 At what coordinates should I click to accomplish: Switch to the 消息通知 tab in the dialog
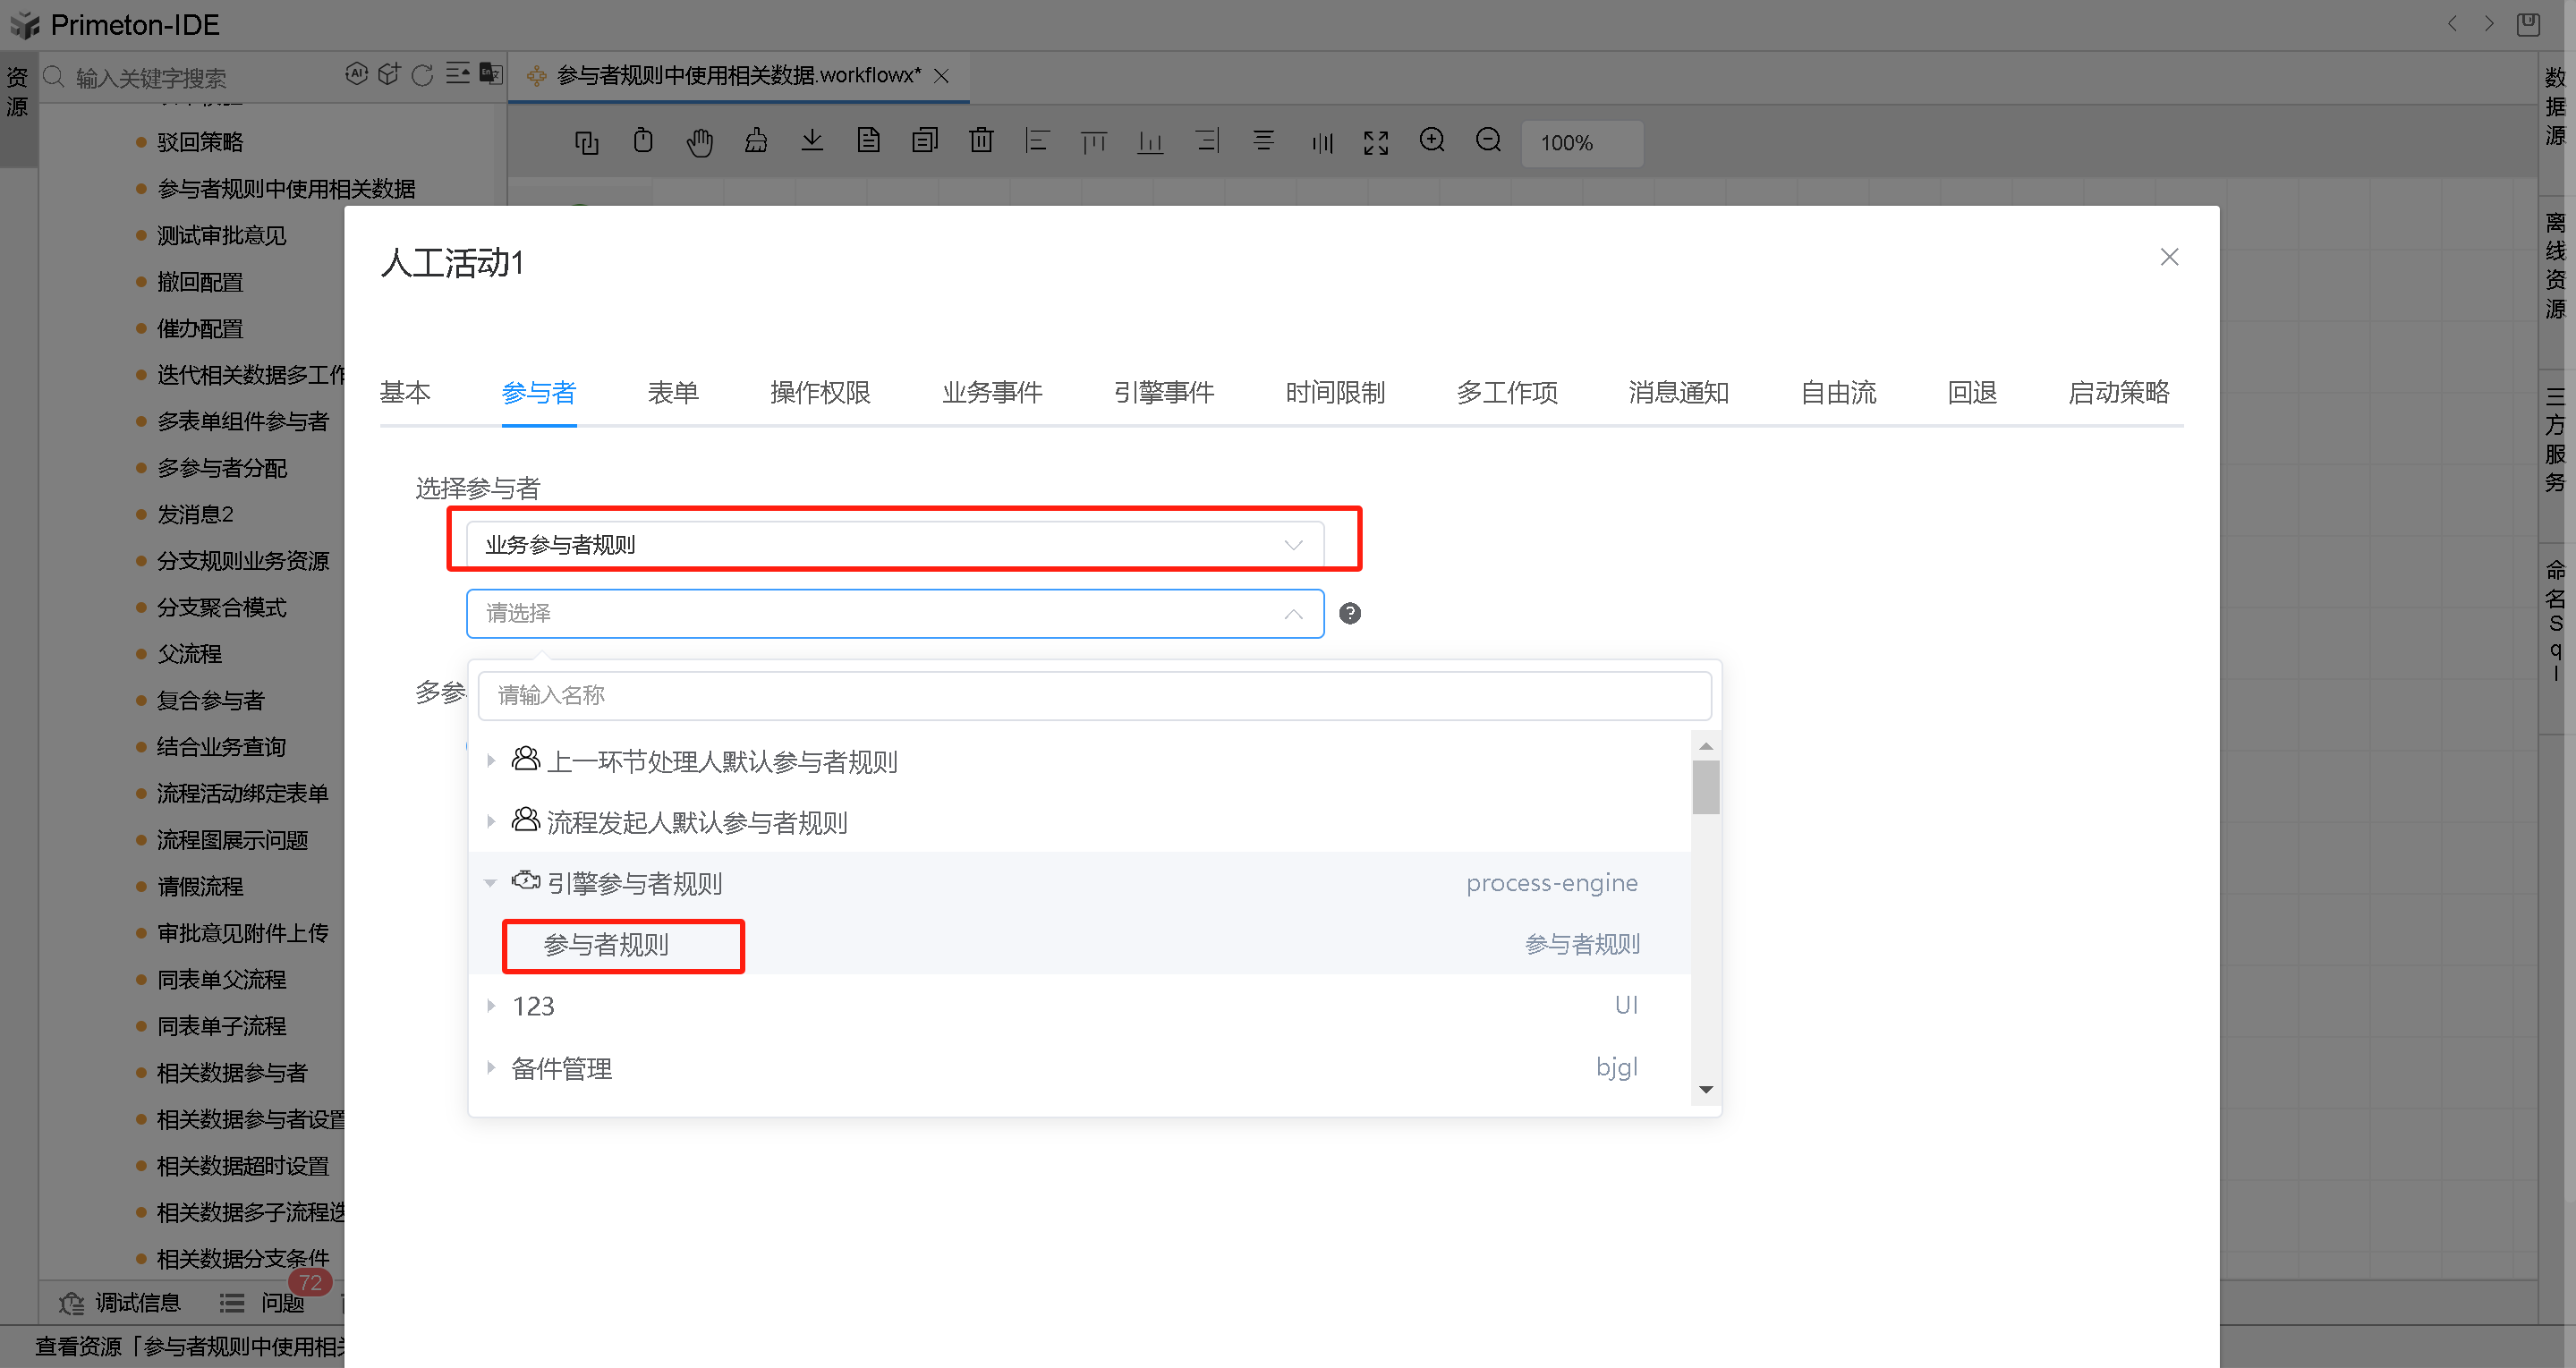click(1678, 393)
